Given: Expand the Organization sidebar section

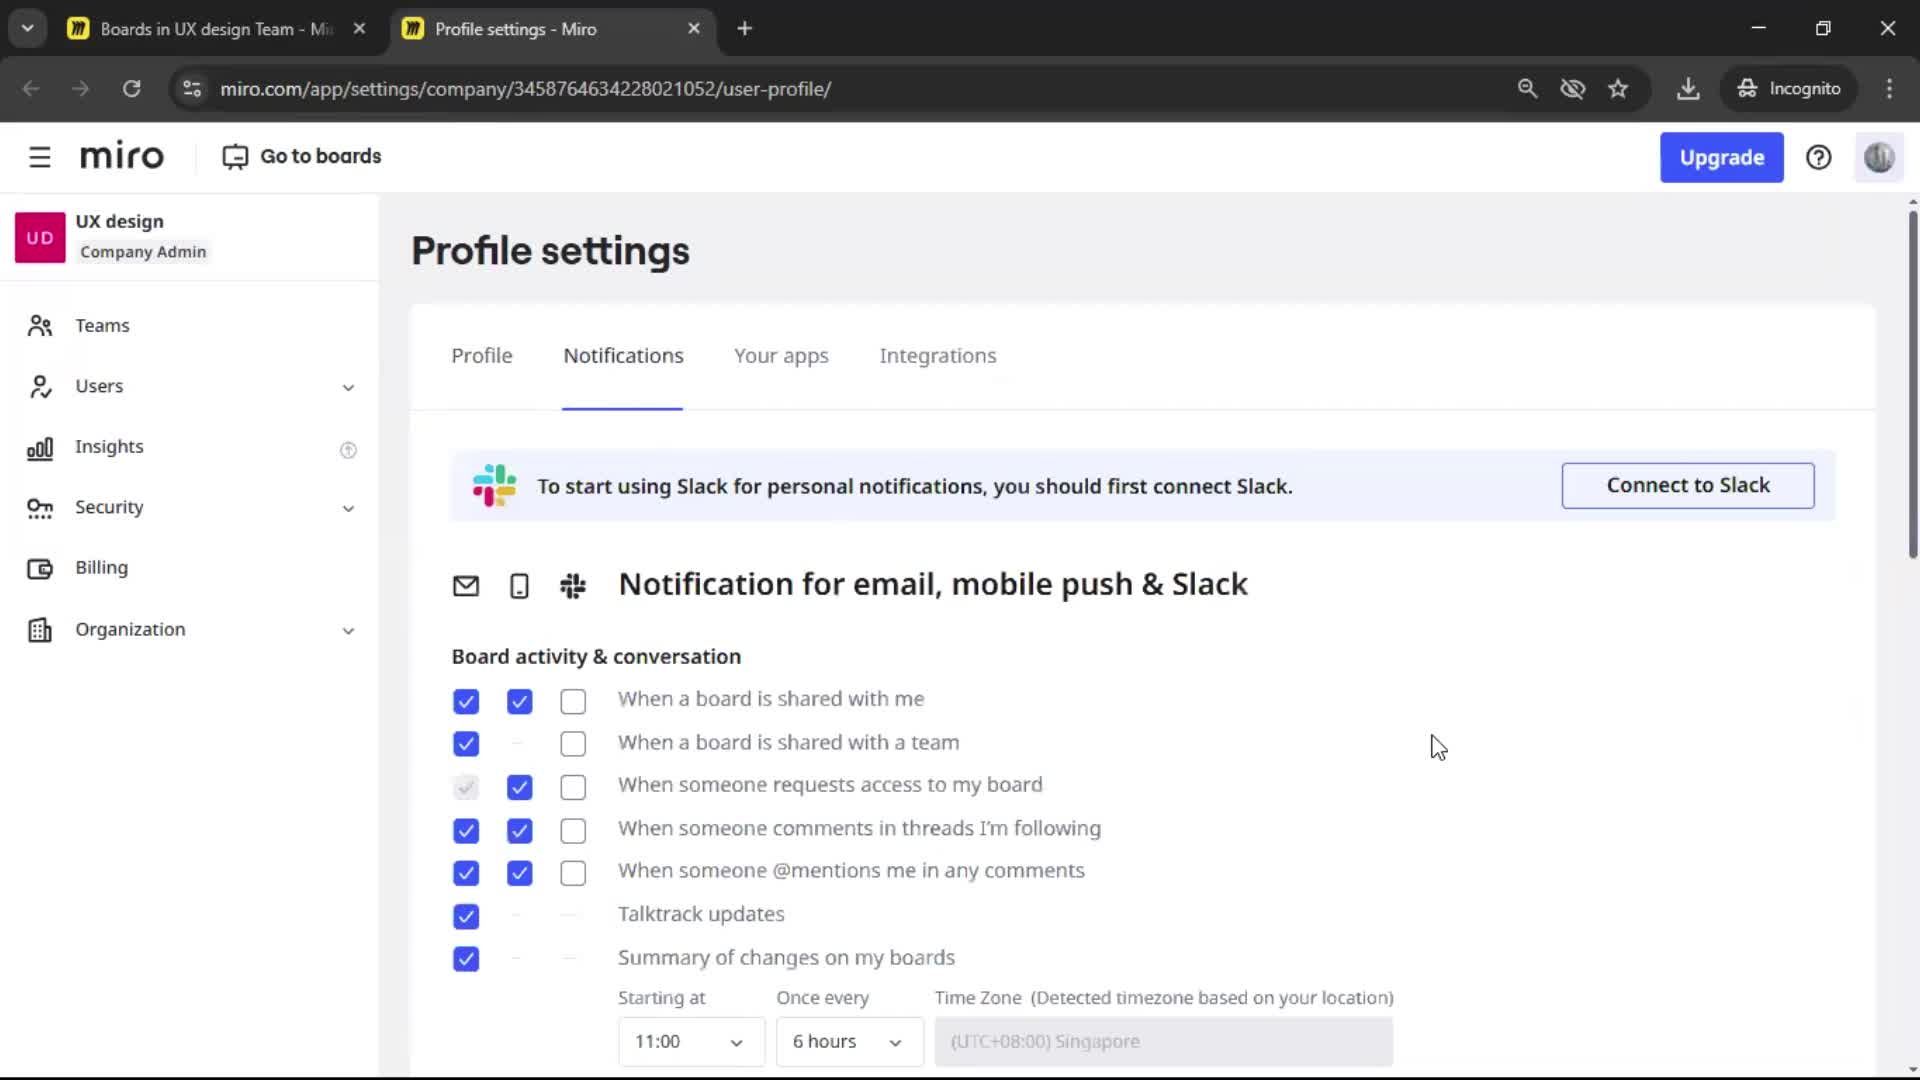Looking at the screenshot, I should [348, 631].
